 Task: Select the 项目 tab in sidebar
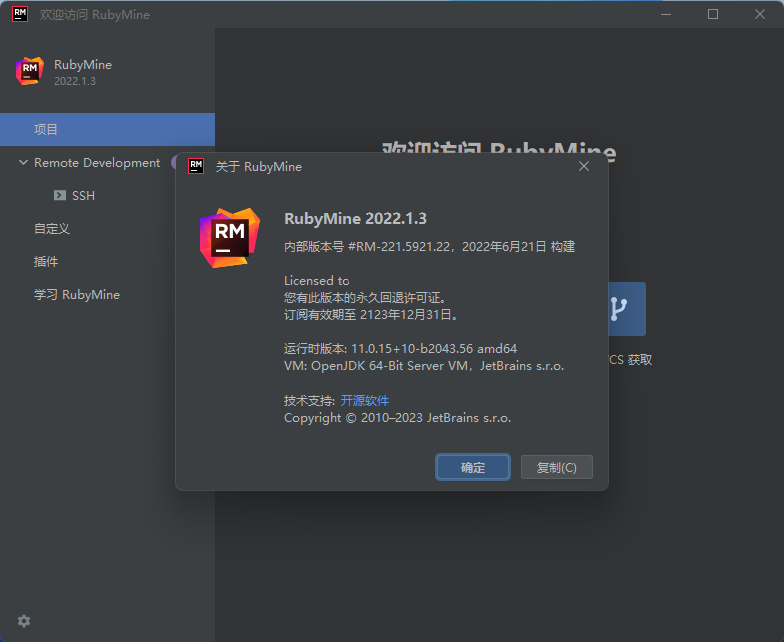pos(108,130)
